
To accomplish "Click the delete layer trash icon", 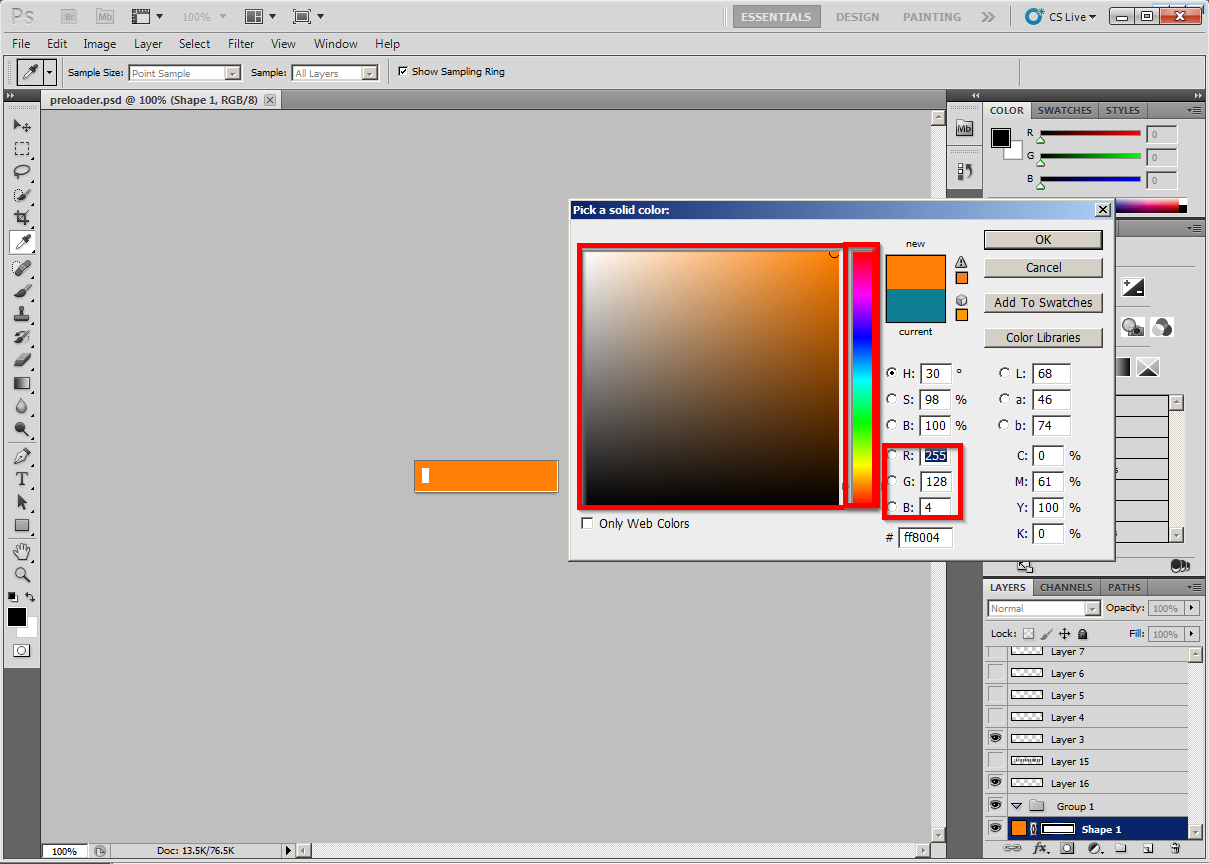I will point(1176,848).
